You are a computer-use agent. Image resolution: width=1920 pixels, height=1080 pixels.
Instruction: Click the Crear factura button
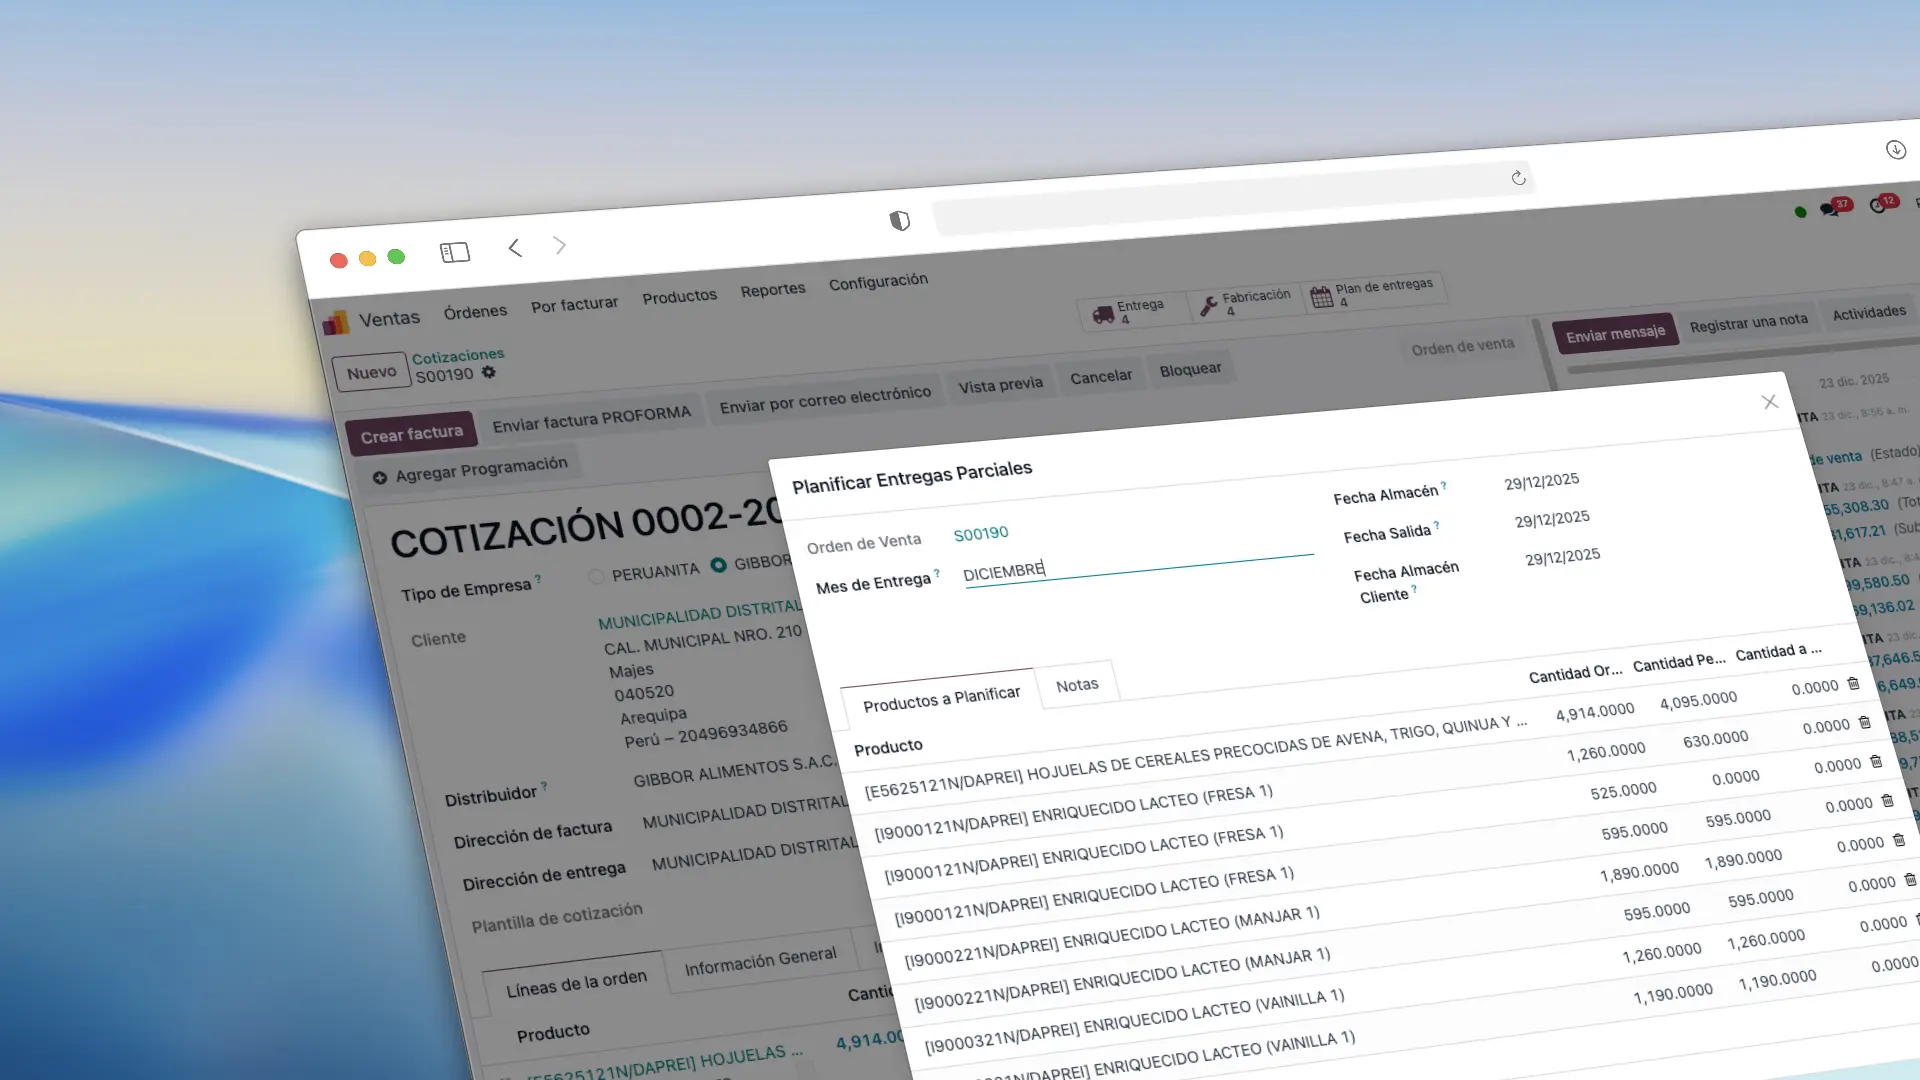[x=411, y=434]
